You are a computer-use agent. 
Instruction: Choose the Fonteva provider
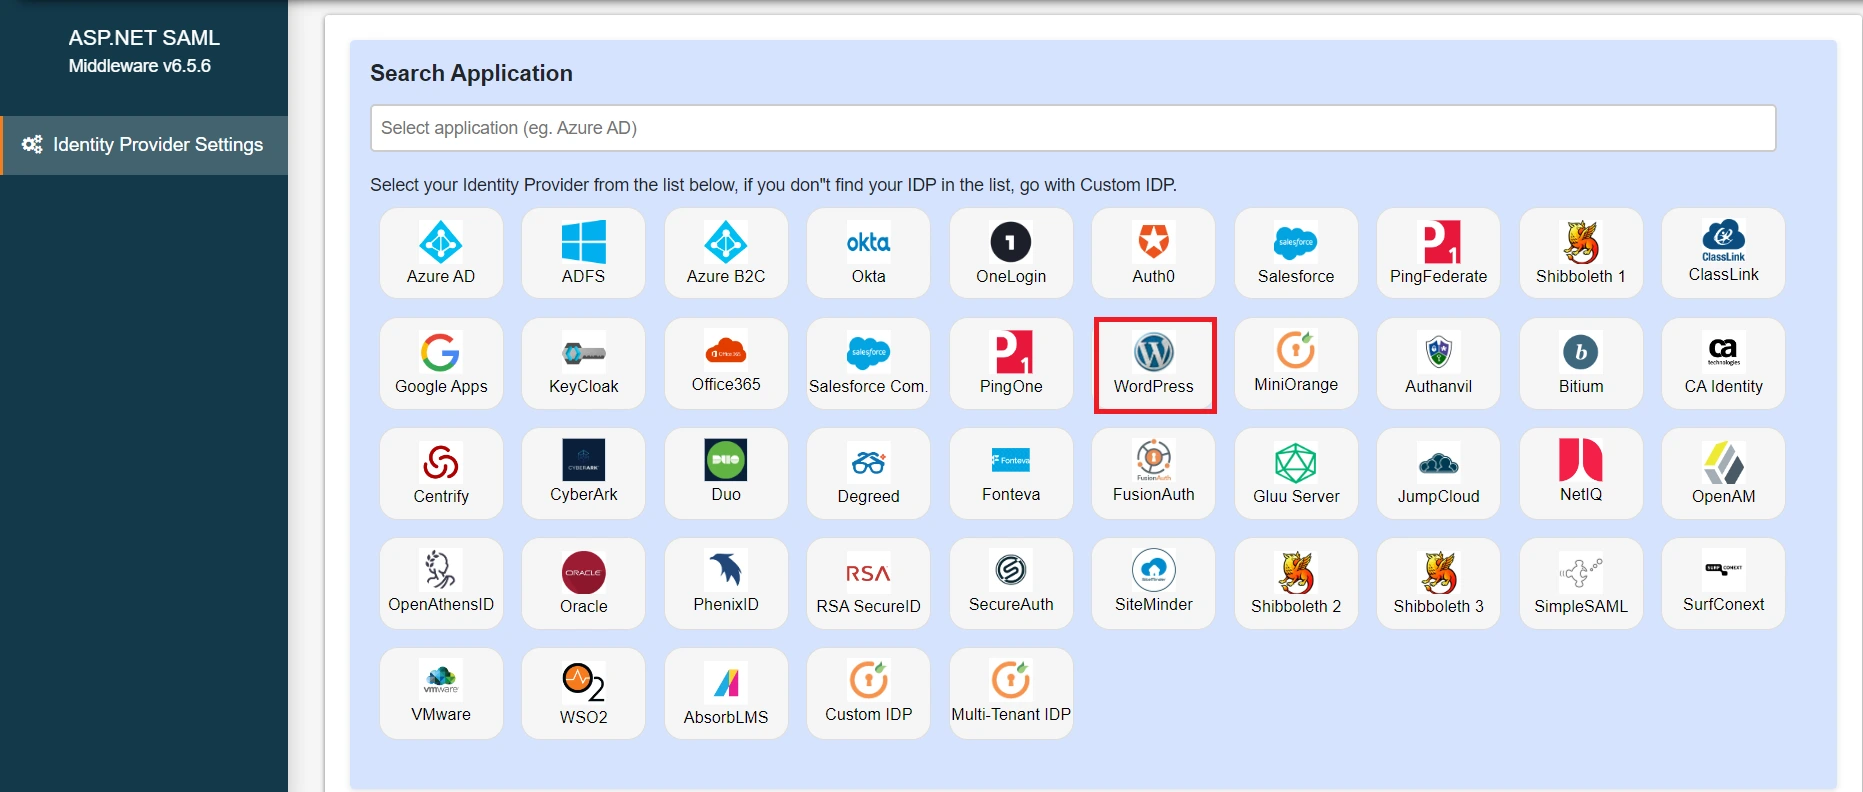(x=1011, y=473)
